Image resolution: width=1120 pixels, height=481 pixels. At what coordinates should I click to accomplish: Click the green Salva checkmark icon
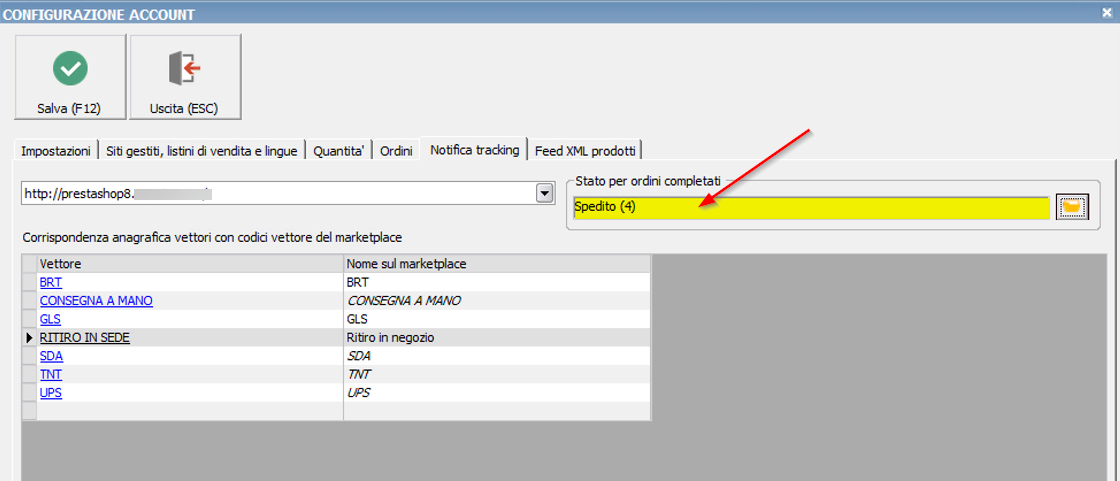[70, 68]
